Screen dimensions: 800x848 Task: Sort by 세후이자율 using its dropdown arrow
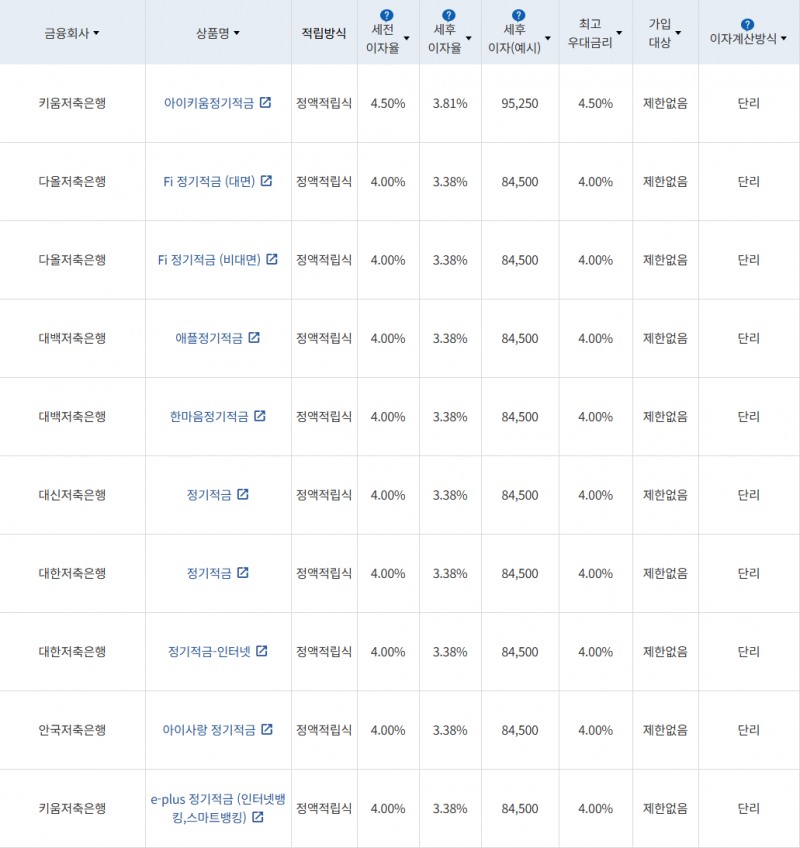(468, 38)
